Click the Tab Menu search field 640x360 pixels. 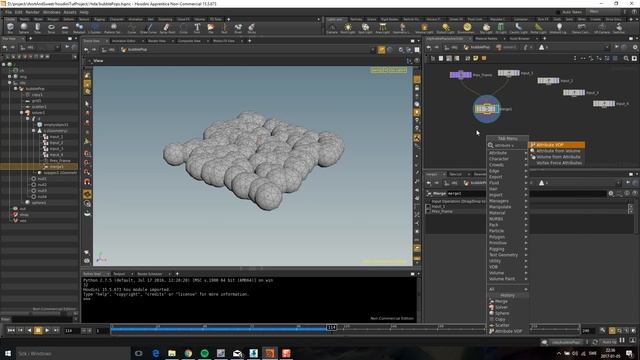507,145
